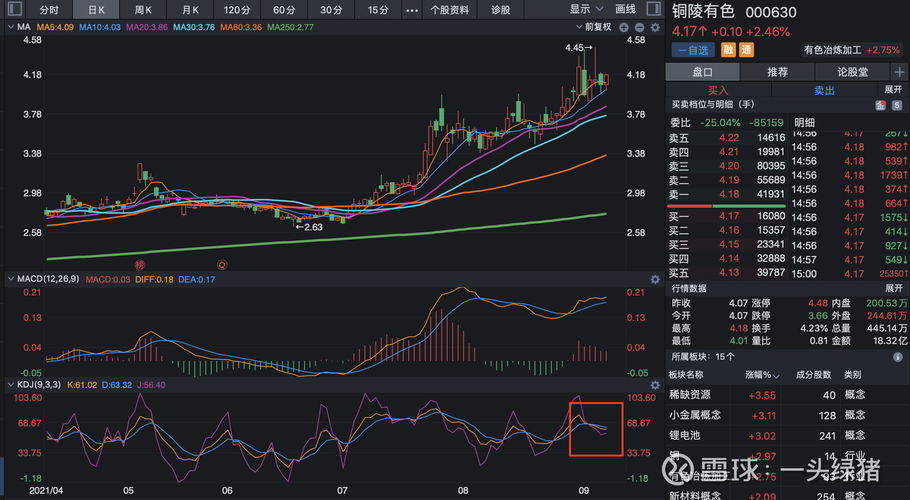
Task: Click the red Q event marker on the chart
Action: 222,265
